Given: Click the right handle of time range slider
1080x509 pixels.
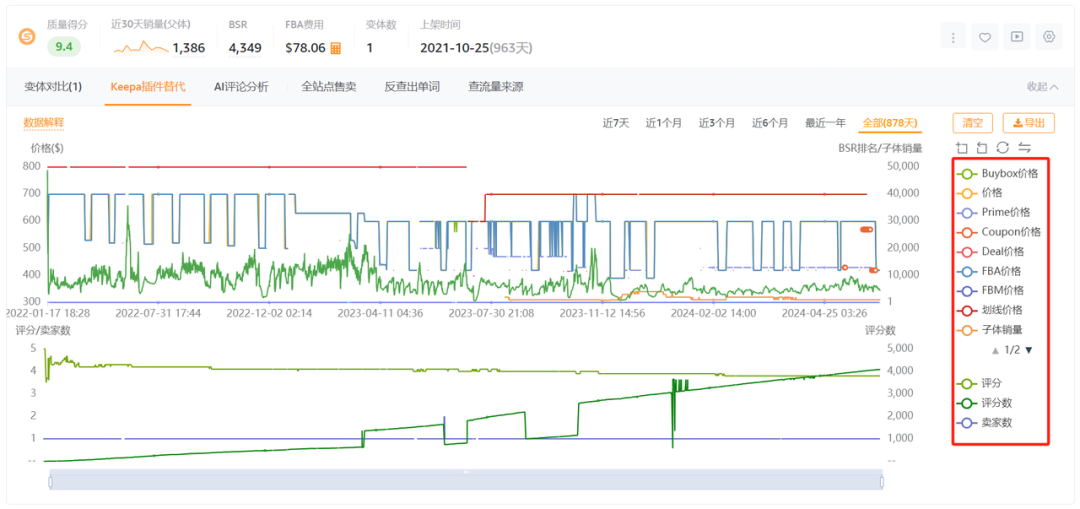Looking at the screenshot, I should pos(882,481).
